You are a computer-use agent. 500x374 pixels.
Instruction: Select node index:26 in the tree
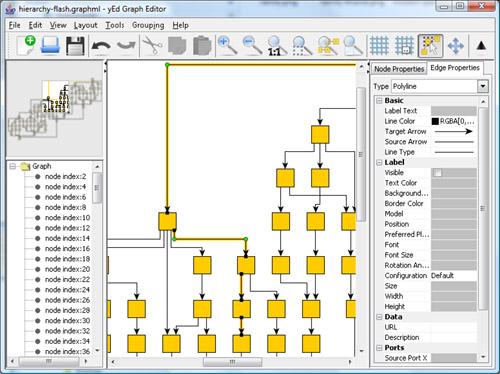(67, 300)
